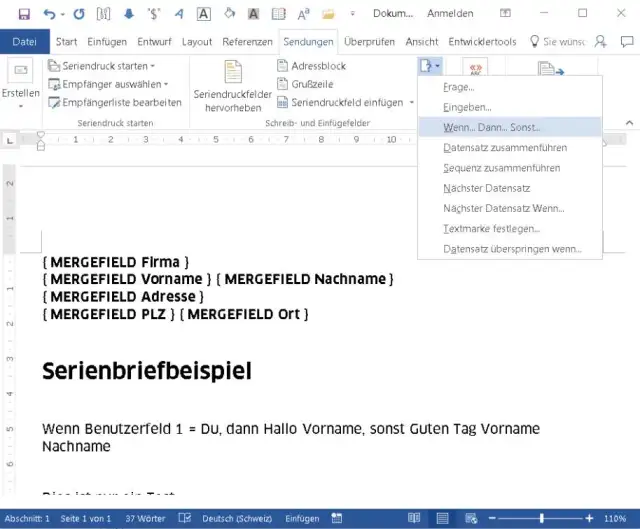Choose Datensatz überspringen wenn... entry
The width and height of the screenshot is (640, 529).
pyautogui.click(x=509, y=249)
